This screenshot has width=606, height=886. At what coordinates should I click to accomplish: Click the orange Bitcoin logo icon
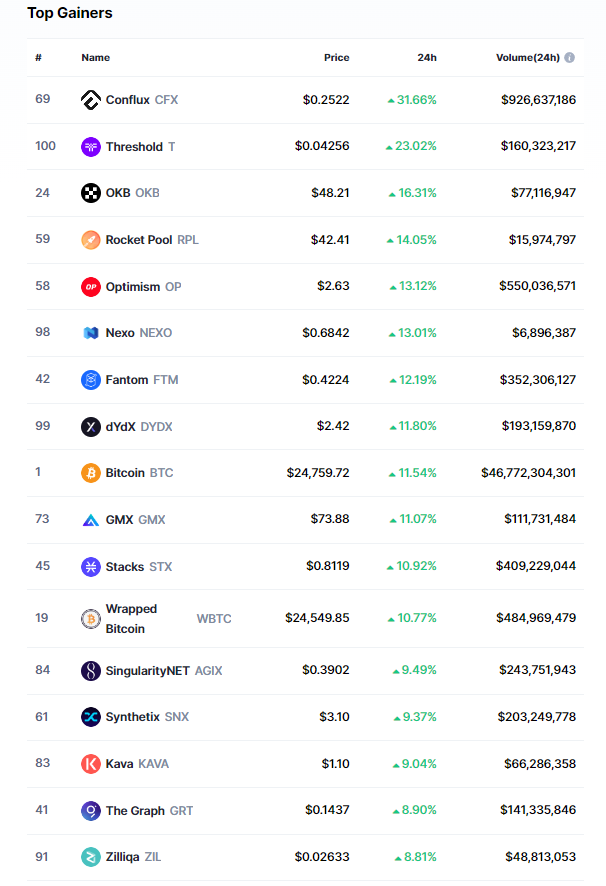[x=91, y=473]
